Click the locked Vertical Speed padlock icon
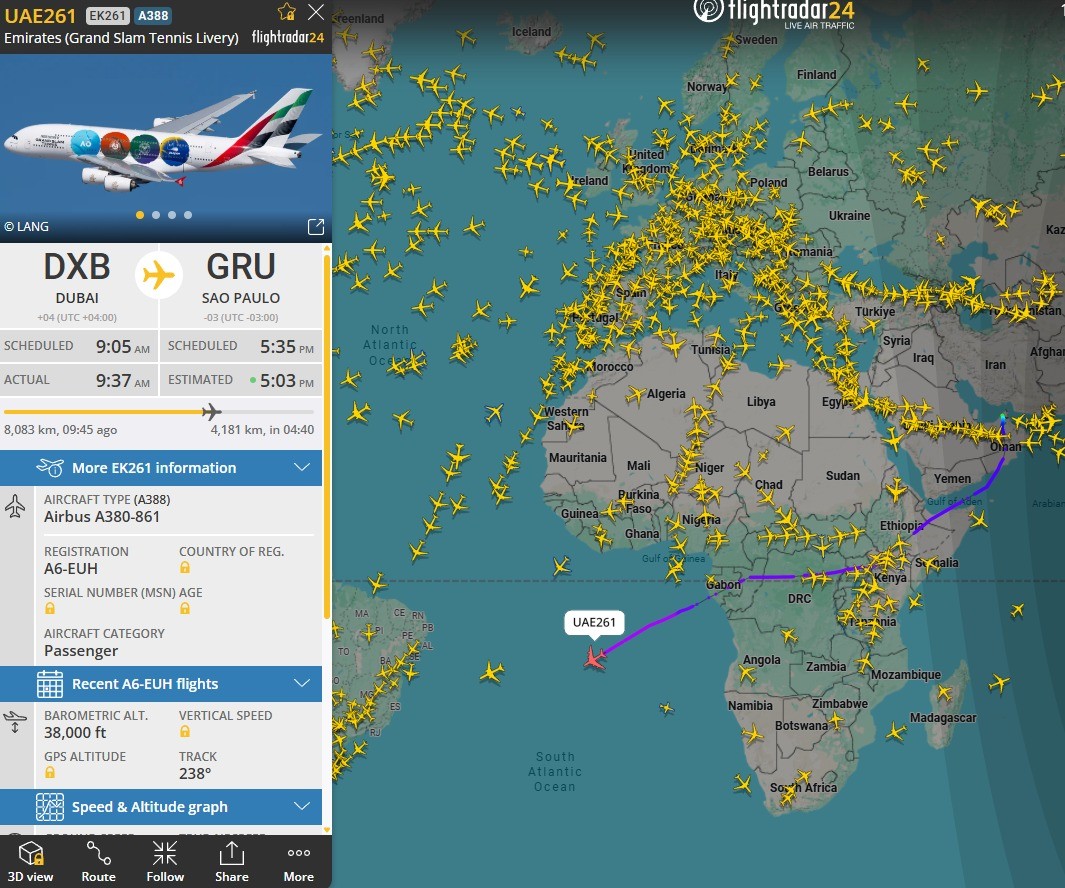 click(185, 732)
